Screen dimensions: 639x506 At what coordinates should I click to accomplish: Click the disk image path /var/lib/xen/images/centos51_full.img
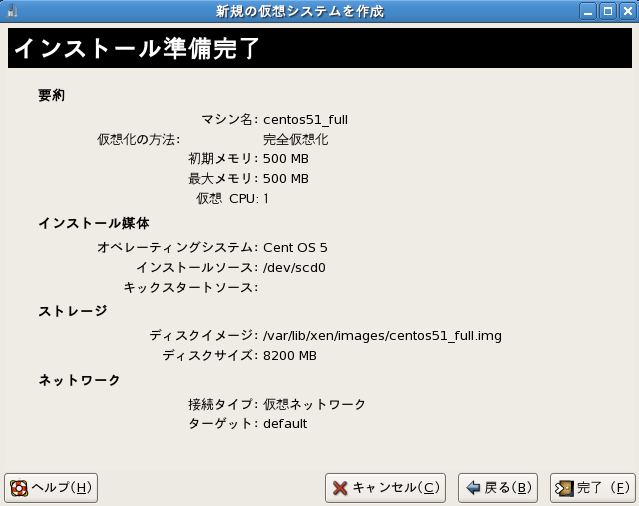point(382,336)
